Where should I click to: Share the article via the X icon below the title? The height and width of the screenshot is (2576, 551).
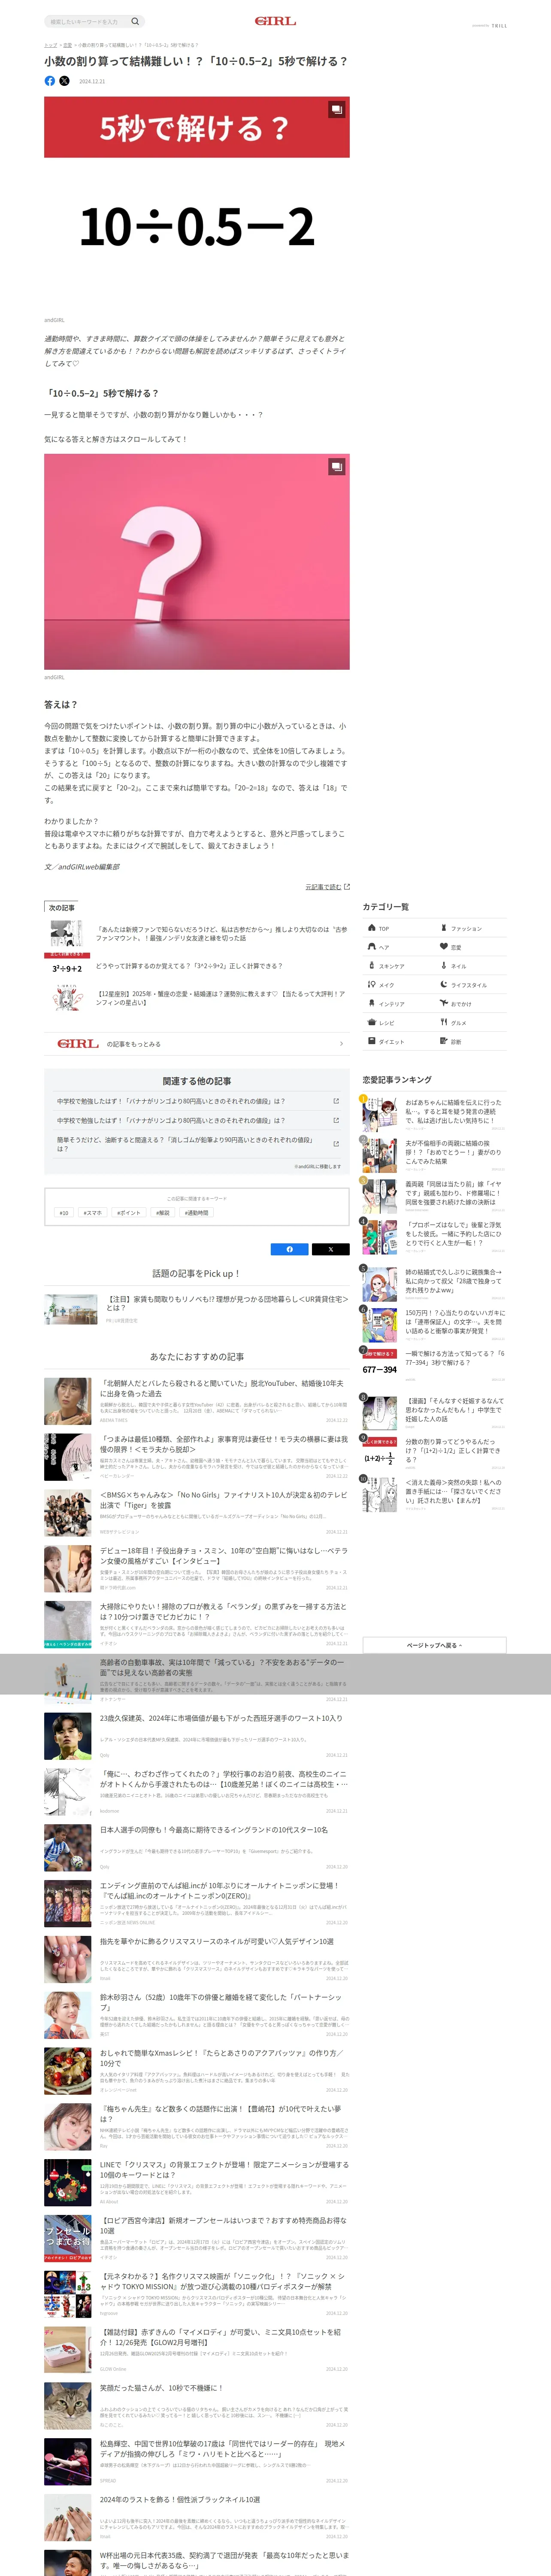coord(64,81)
